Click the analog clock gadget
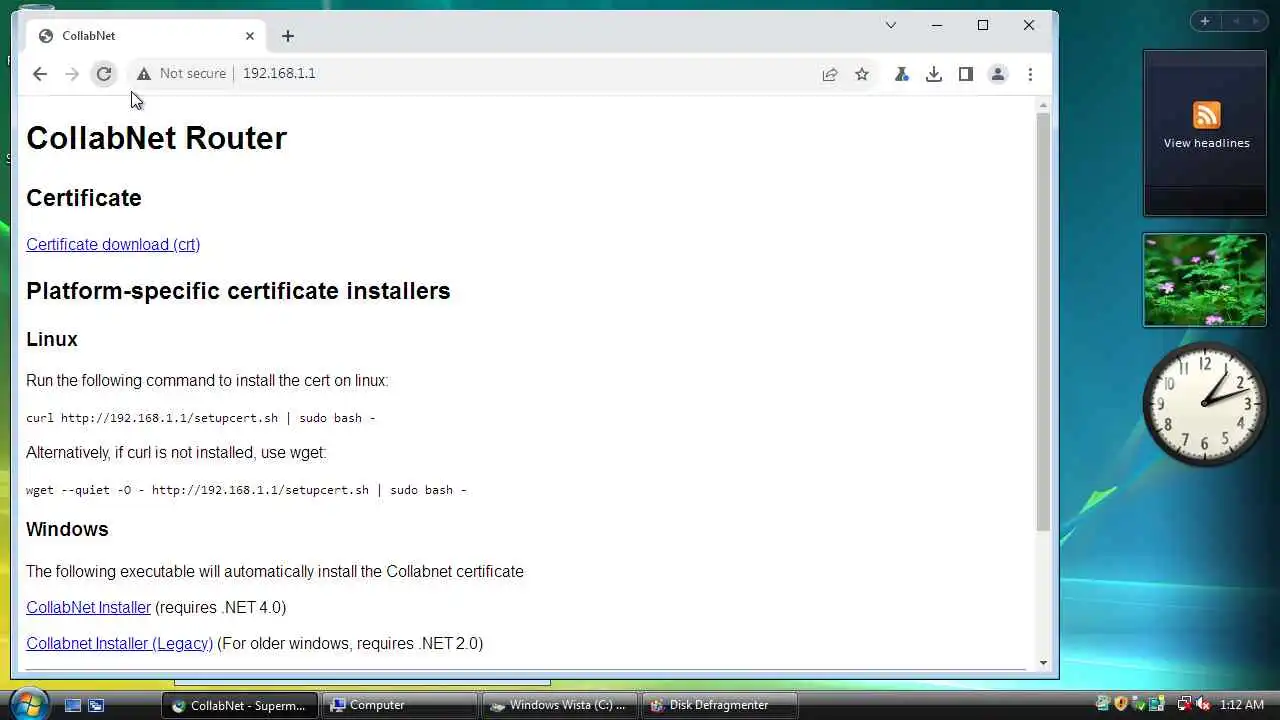The image size is (1280, 720). click(x=1204, y=404)
